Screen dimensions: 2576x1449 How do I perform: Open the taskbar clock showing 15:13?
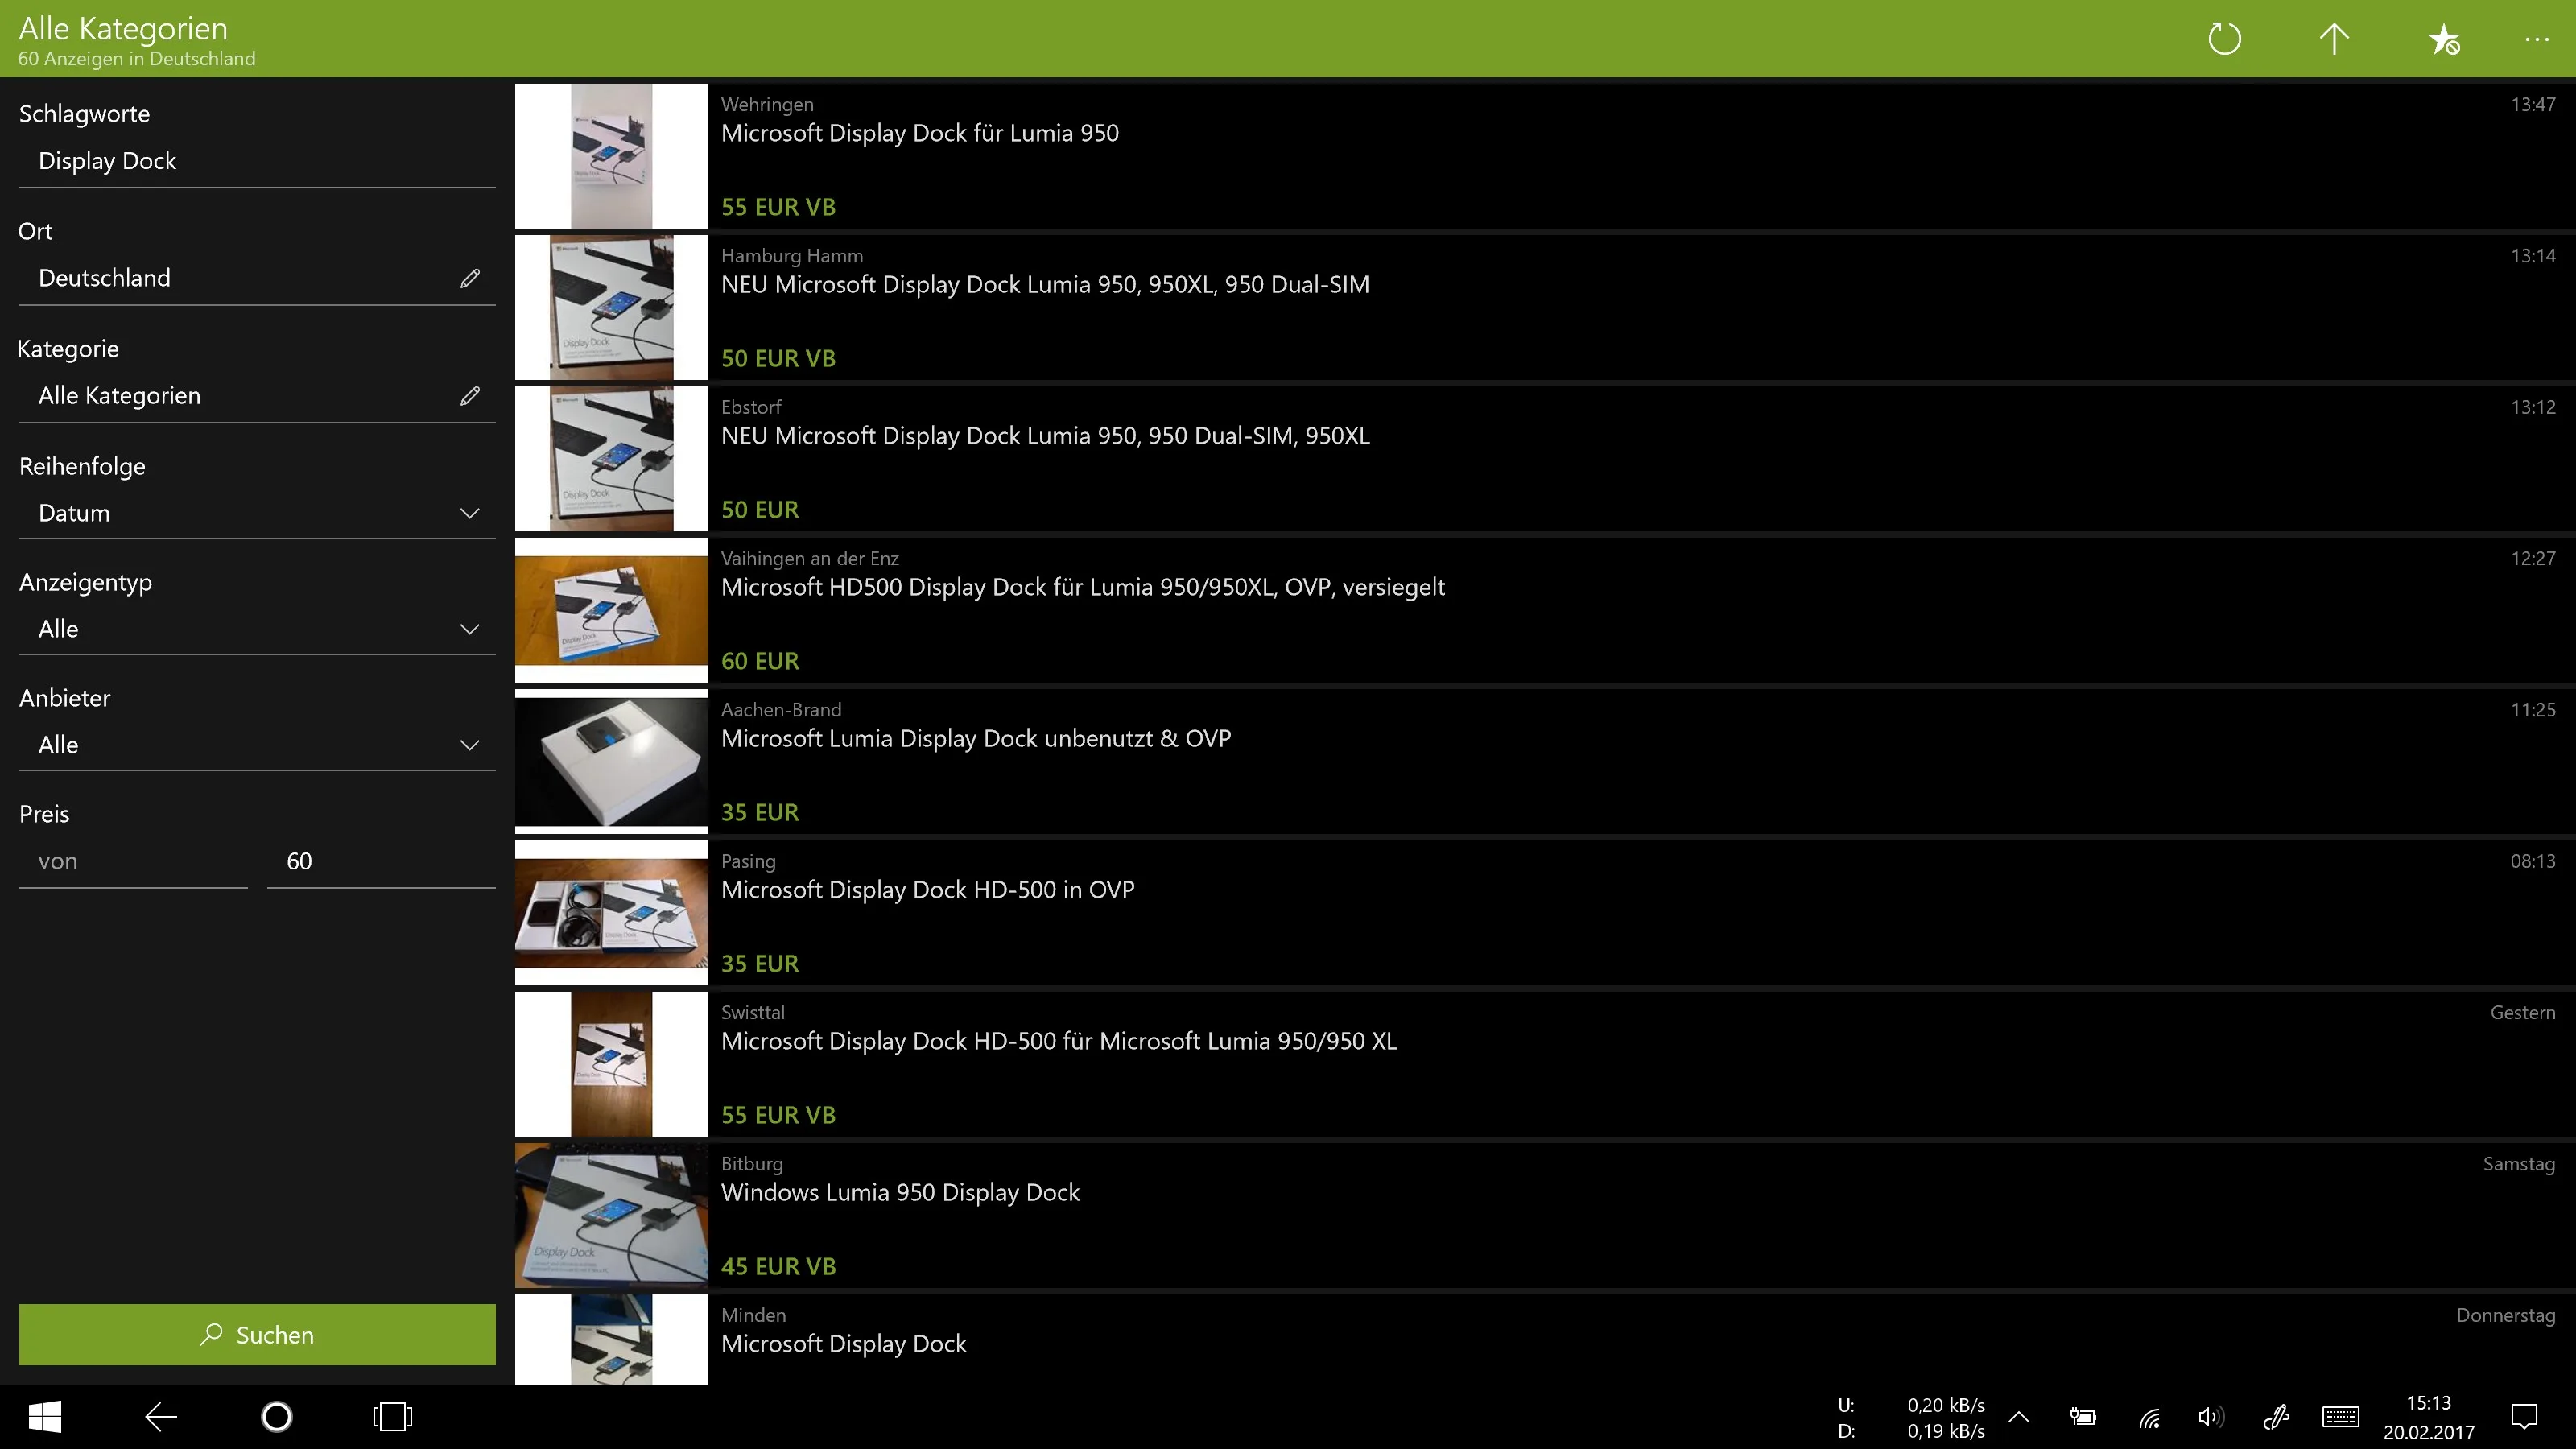click(2428, 1417)
